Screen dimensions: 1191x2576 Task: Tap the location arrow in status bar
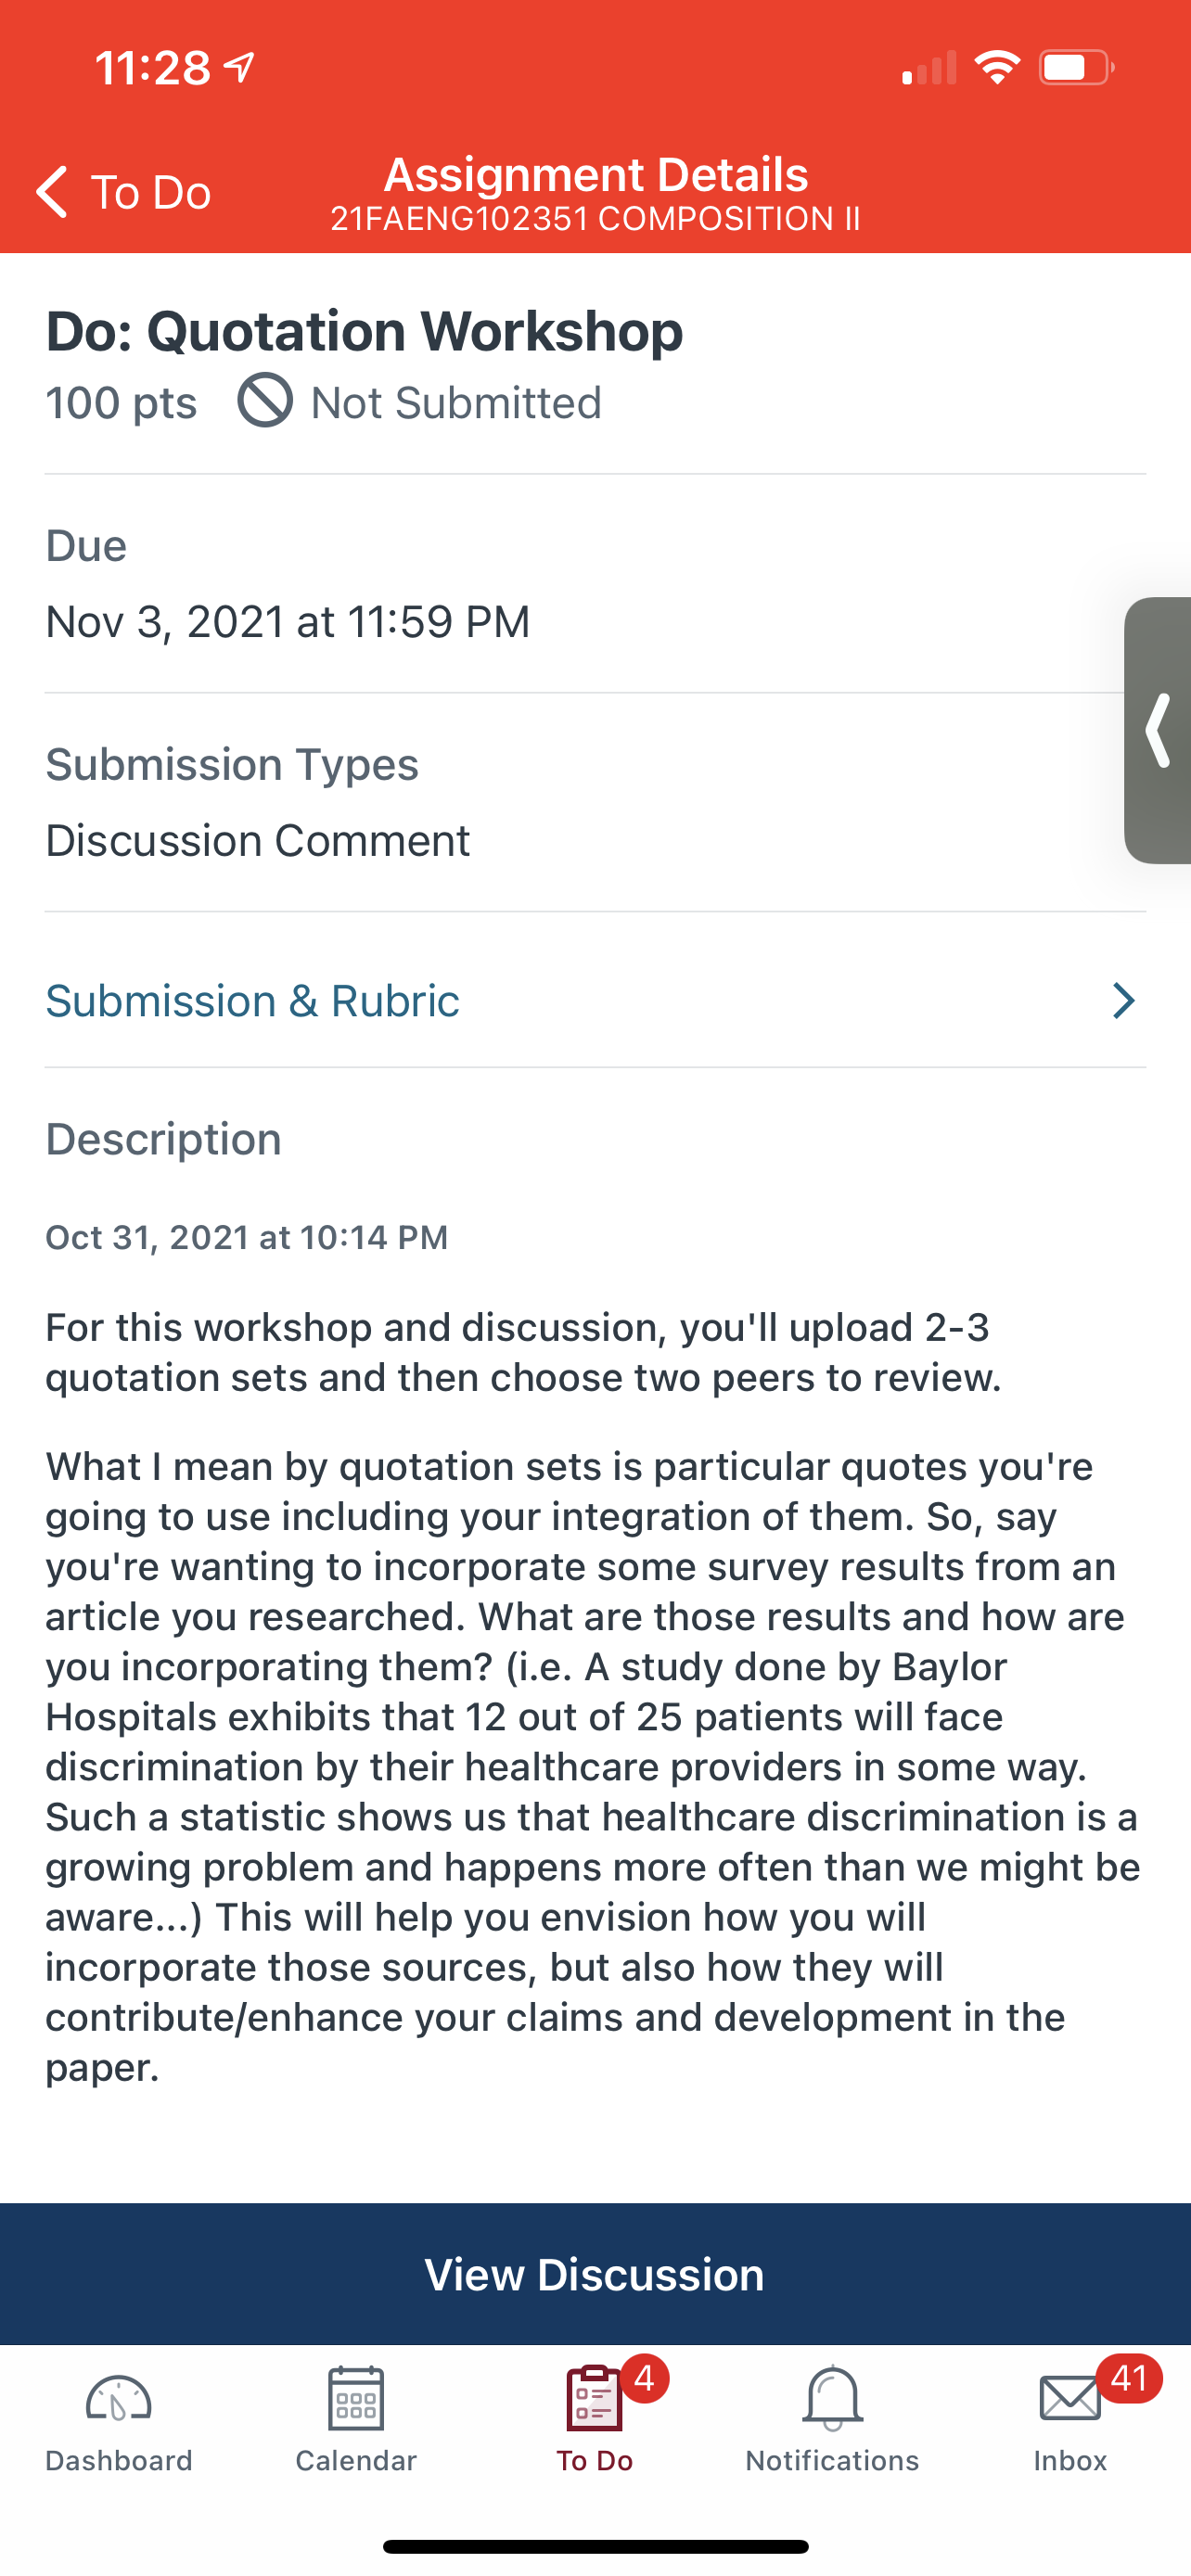click(239, 67)
